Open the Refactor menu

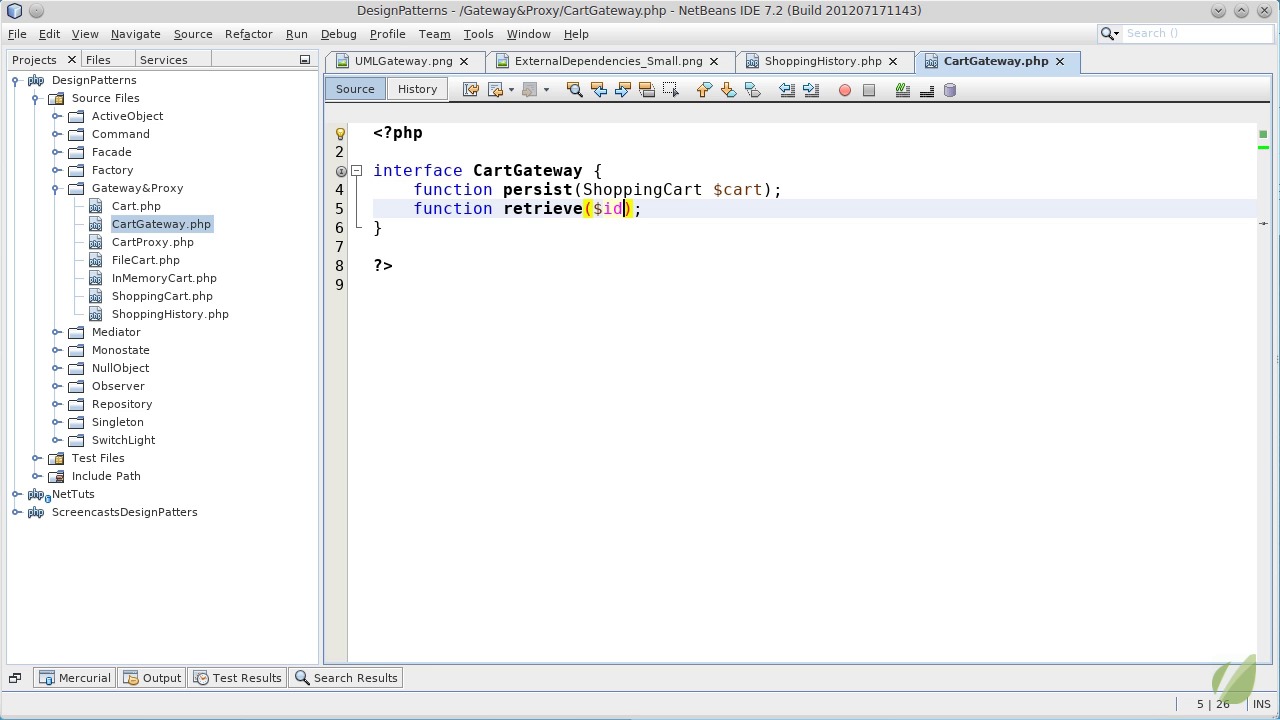click(249, 34)
